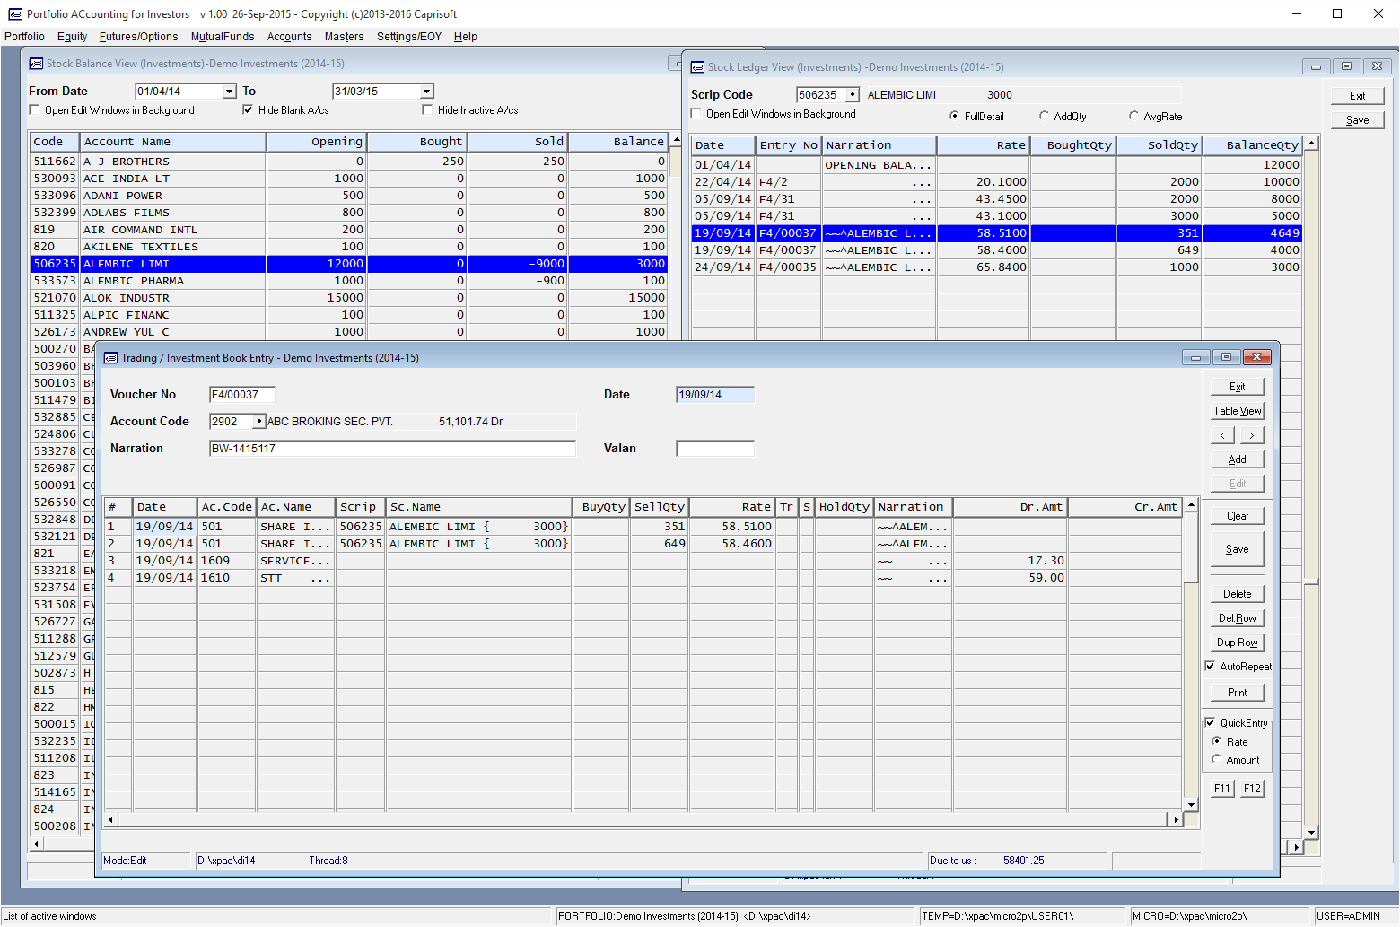Open the Masters menu

point(344,36)
